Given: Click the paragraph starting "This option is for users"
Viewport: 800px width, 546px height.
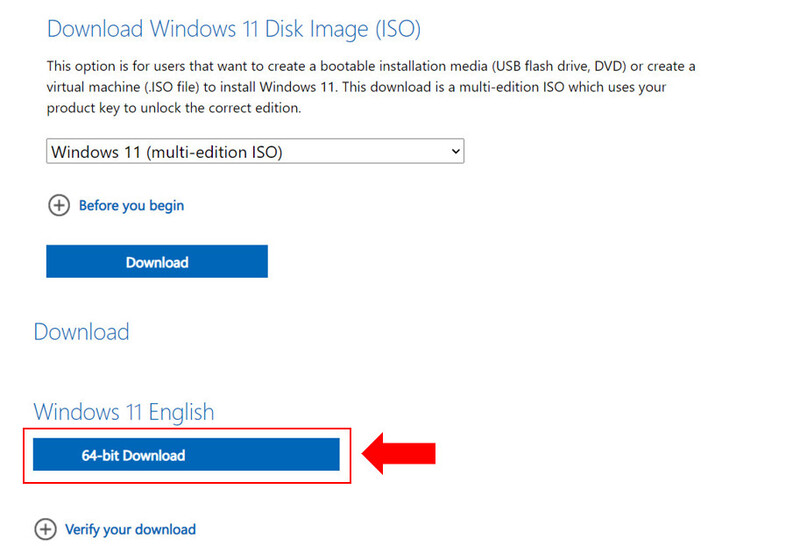Looking at the screenshot, I should coord(371,87).
